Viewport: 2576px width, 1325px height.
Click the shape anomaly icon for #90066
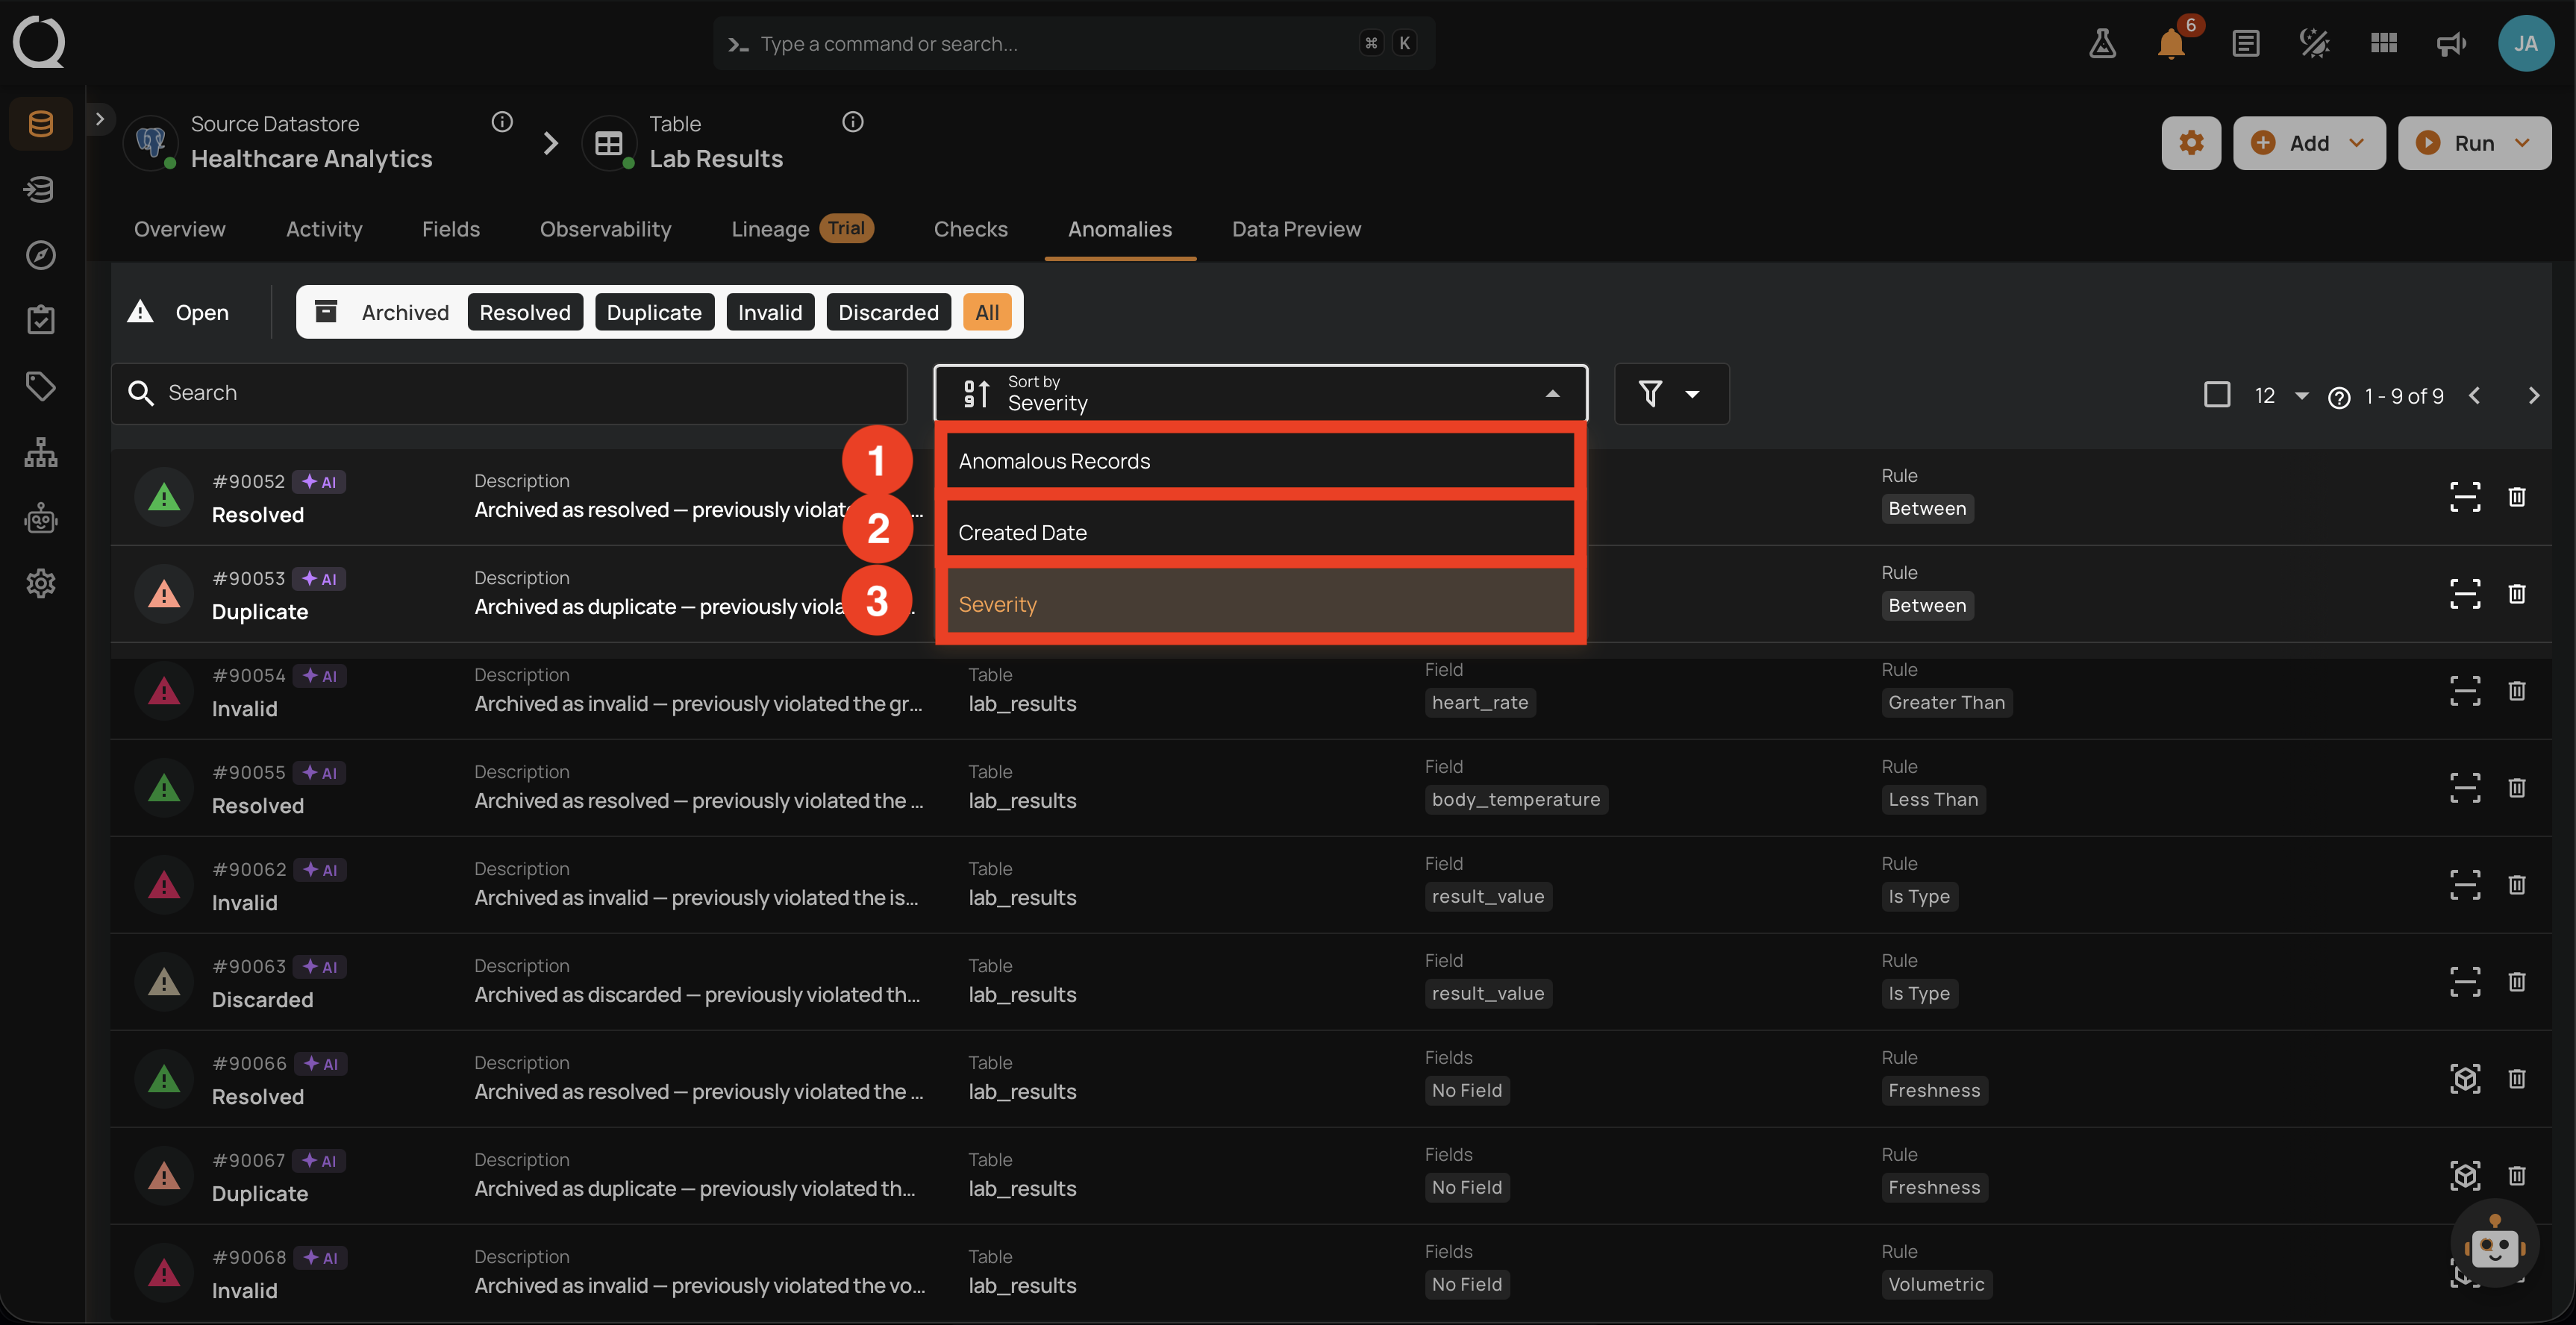point(2465,1079)
